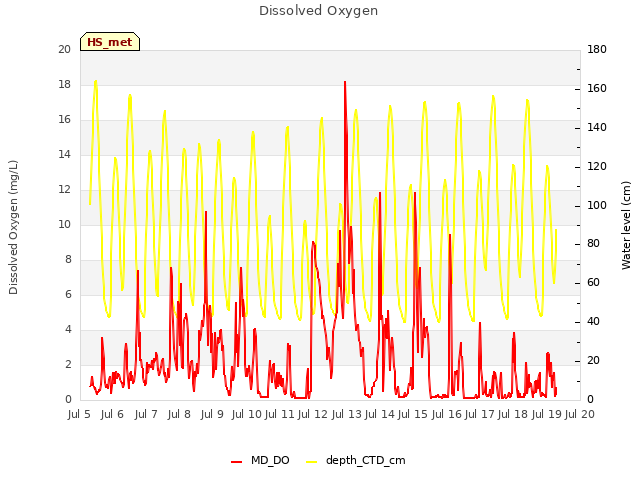
Task: Click the highest yellow water level peak near Jul 5
Action: point(96,81)
